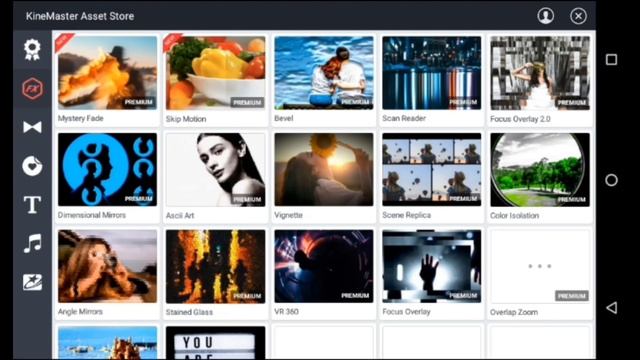640x360 pixels.
Task: Open the Angle Mirrors effect thumbnail
Action: point(107,266)
